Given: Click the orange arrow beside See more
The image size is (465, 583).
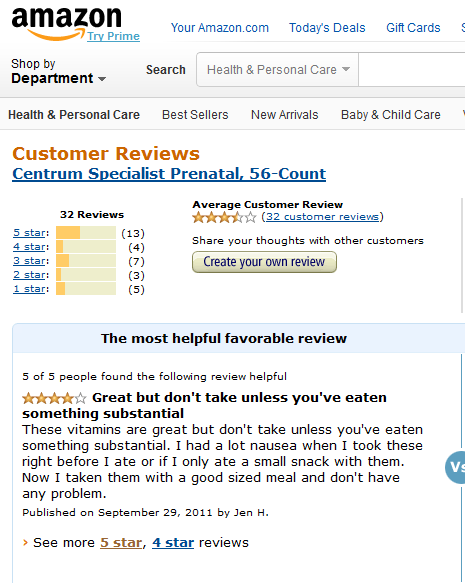Looking at the screenshot, I should [x=25, y=542].
